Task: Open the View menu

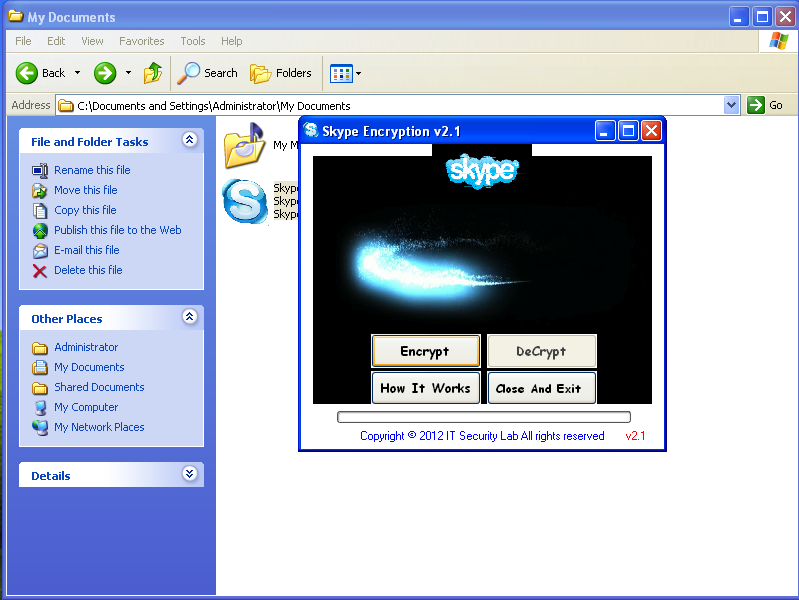Action: [92, 41]
